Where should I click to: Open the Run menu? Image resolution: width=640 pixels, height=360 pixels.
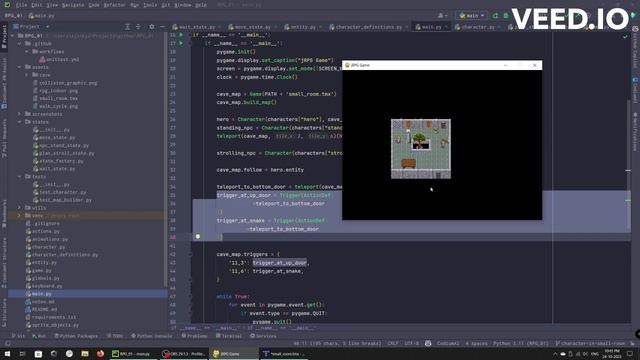135,5
